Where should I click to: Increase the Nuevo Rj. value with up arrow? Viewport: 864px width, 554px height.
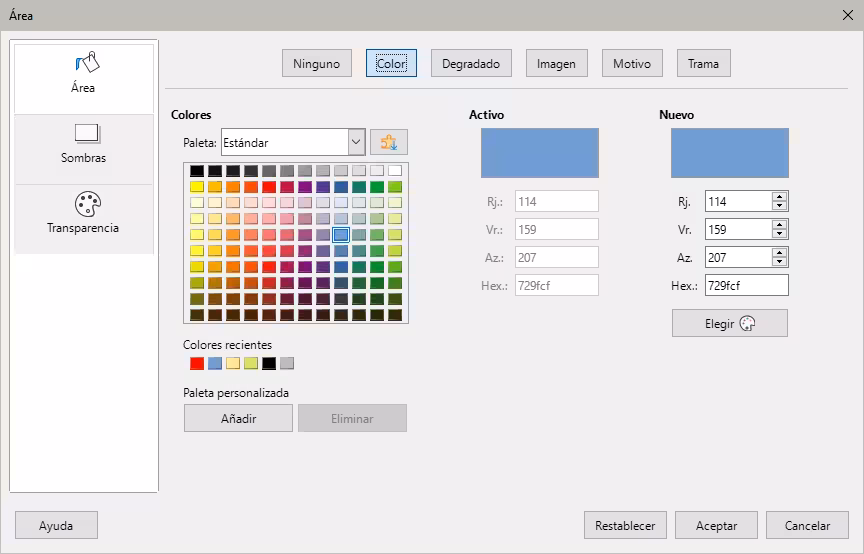[x=779, y=197]
